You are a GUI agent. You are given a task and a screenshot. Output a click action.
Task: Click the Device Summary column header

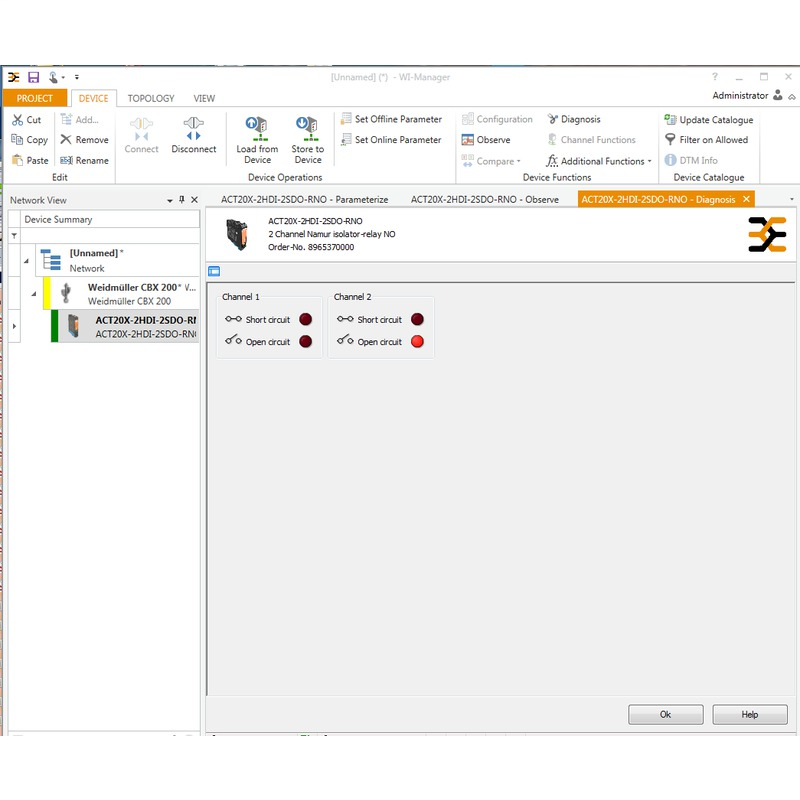pyautogui.click(x=110, y=219)
